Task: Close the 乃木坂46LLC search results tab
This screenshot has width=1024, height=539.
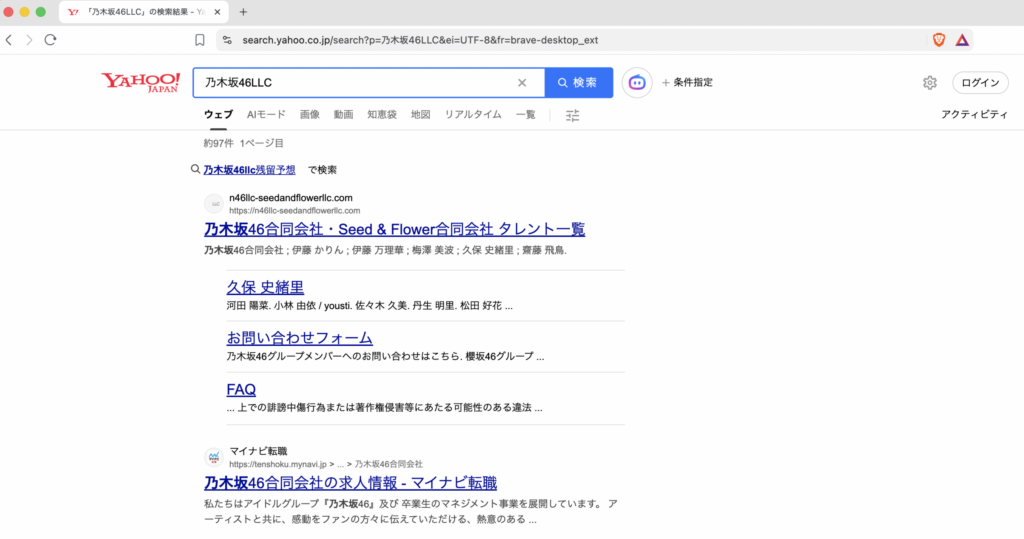Action: [217, 12]
